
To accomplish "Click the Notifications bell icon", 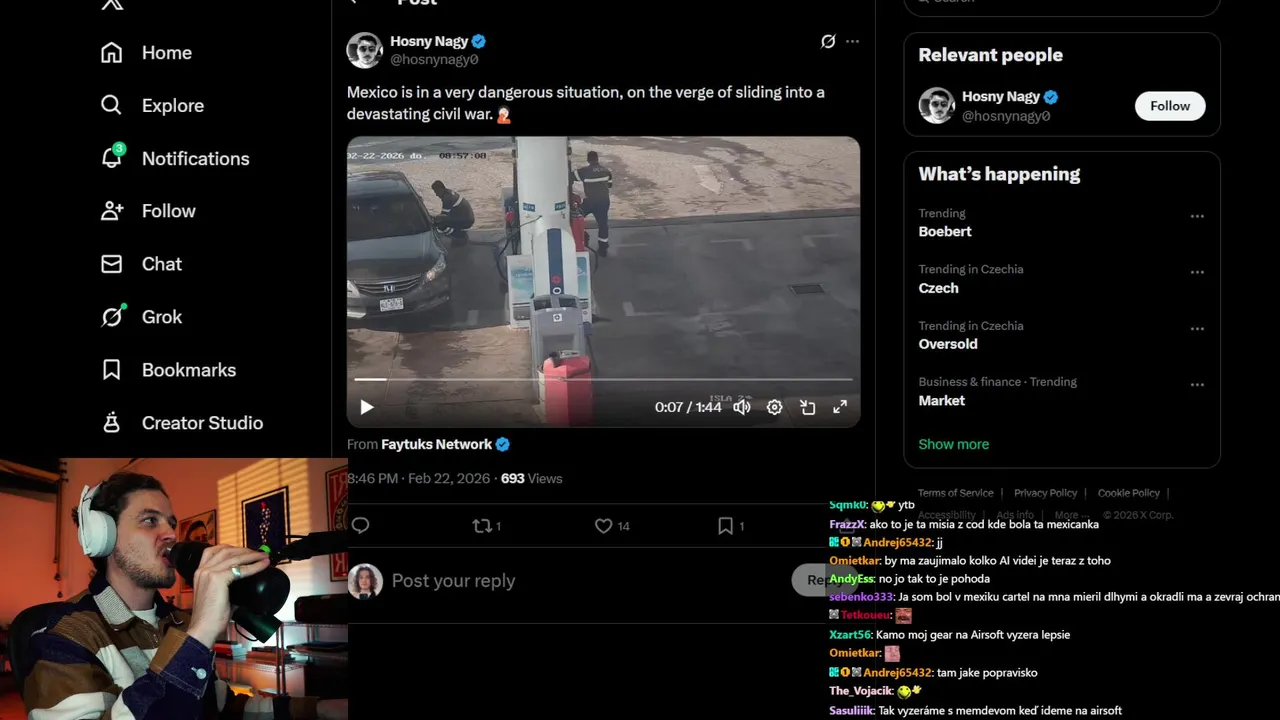I will pyautogui.click(x=112, y=158).
